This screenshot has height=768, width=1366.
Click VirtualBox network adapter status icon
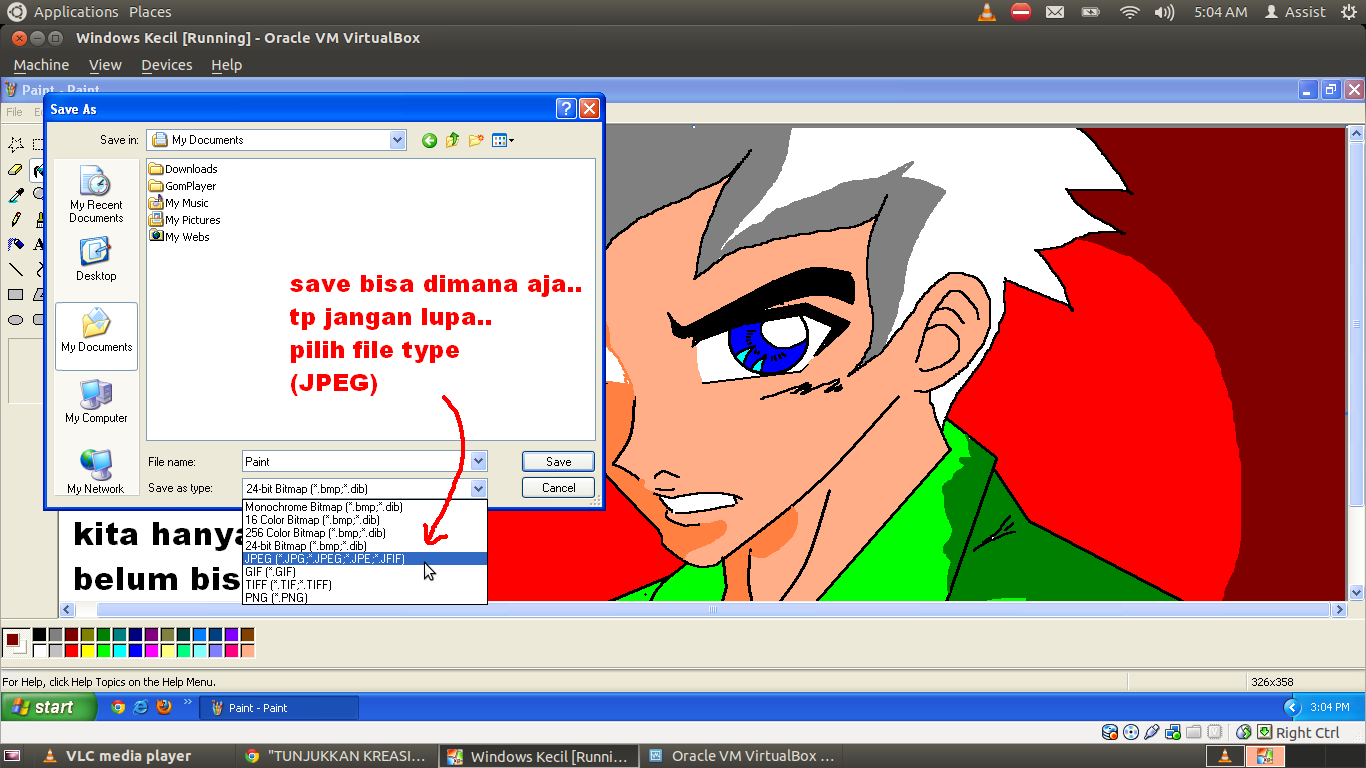(1173, 732)
